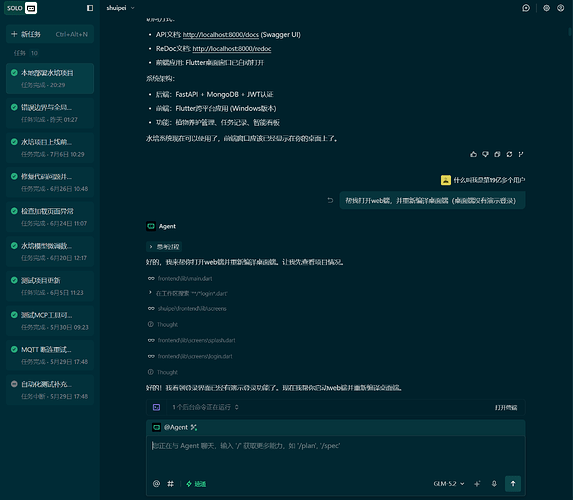Open the task dated 6月24日 11:07
The image size is (573, 500).
(50, 217)
